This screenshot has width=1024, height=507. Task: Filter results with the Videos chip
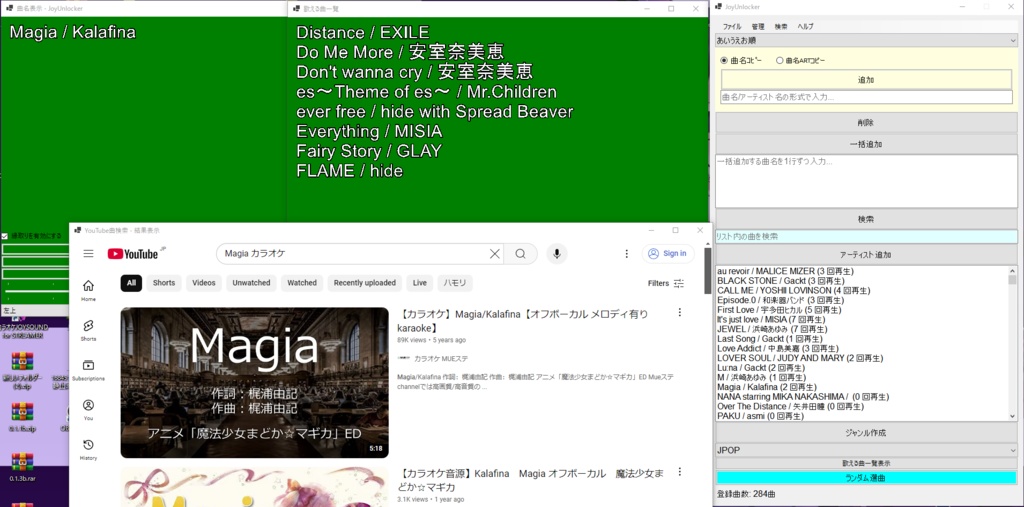[x=204, y=283]
